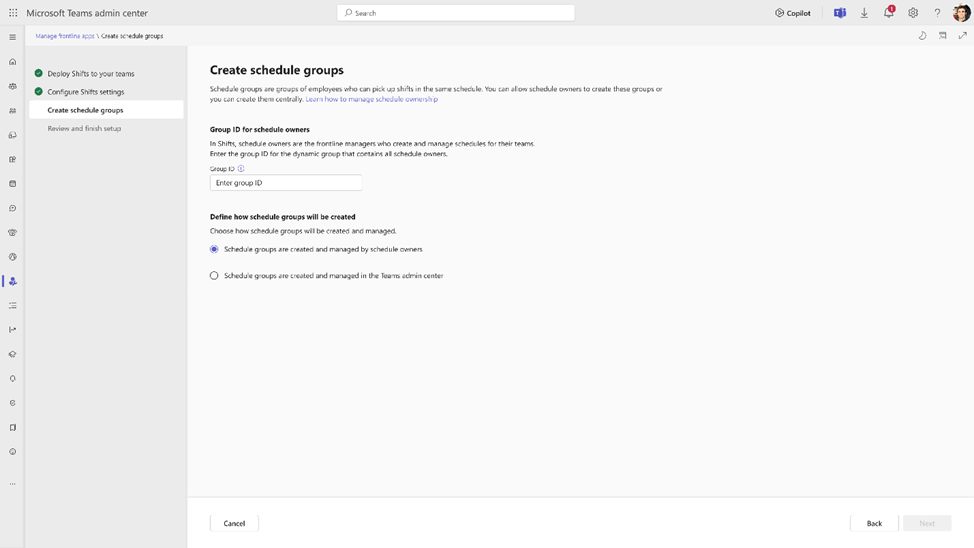Screen dimensions: 974x548
Task: Open the feedback comment icon below the header
Action: tap(942, 36)
